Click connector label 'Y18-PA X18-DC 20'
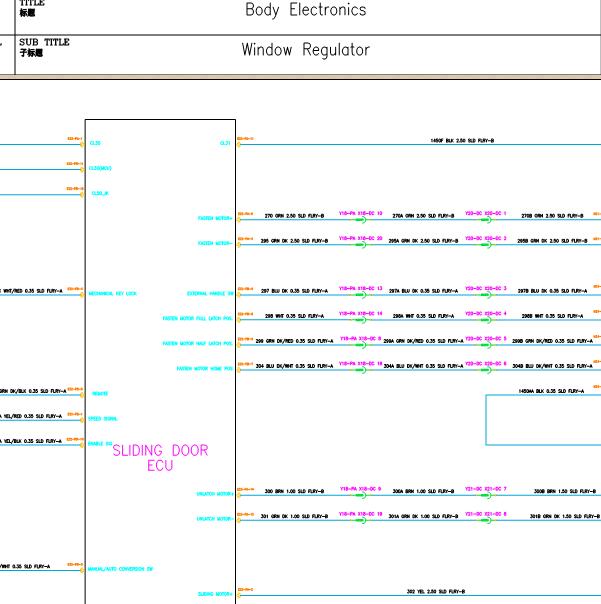This screenshot has height=604, width=601. tap(361, 238)
